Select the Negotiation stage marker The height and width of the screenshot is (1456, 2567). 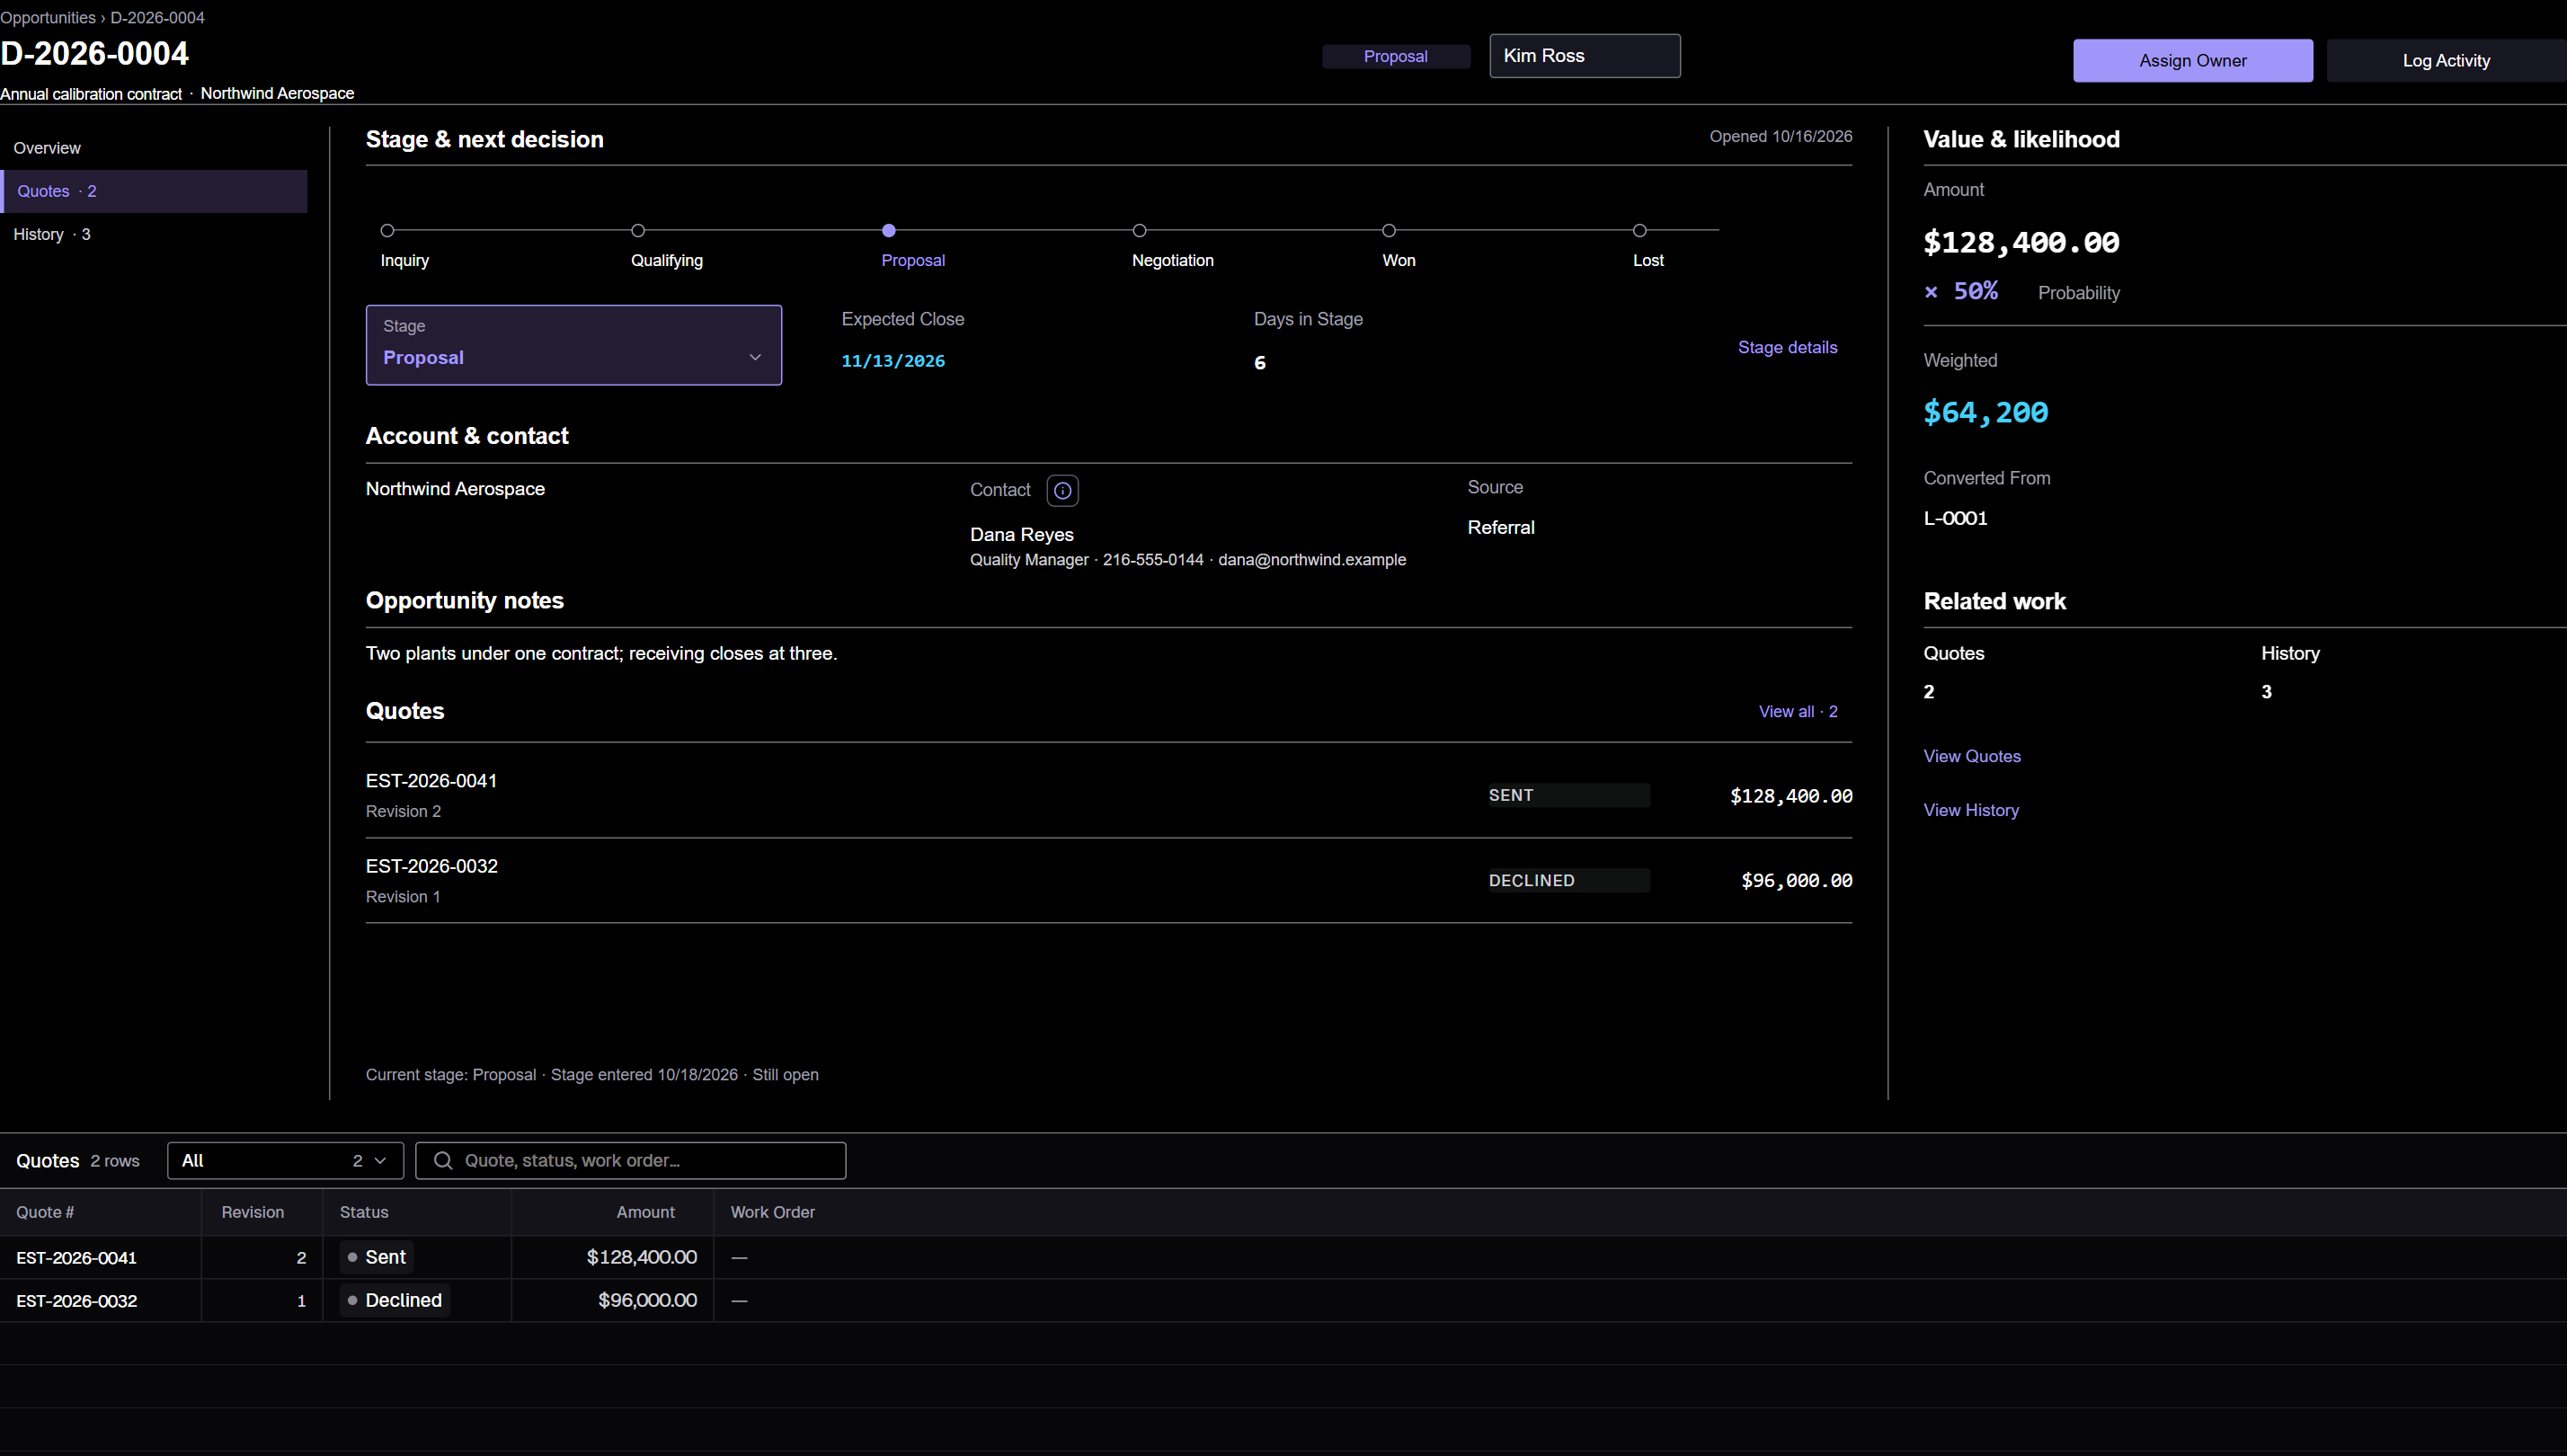1139,230
